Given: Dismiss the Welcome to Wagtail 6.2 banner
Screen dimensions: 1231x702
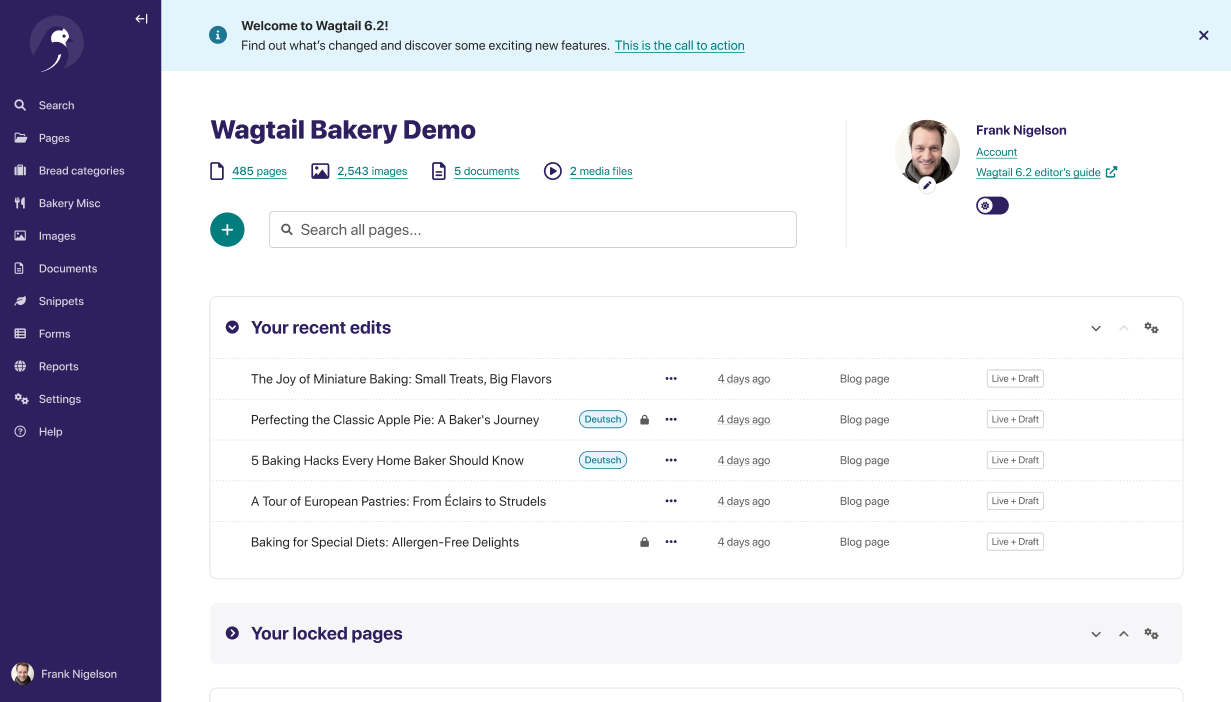Looking at the screenshot, I should tap(1204, 35).
